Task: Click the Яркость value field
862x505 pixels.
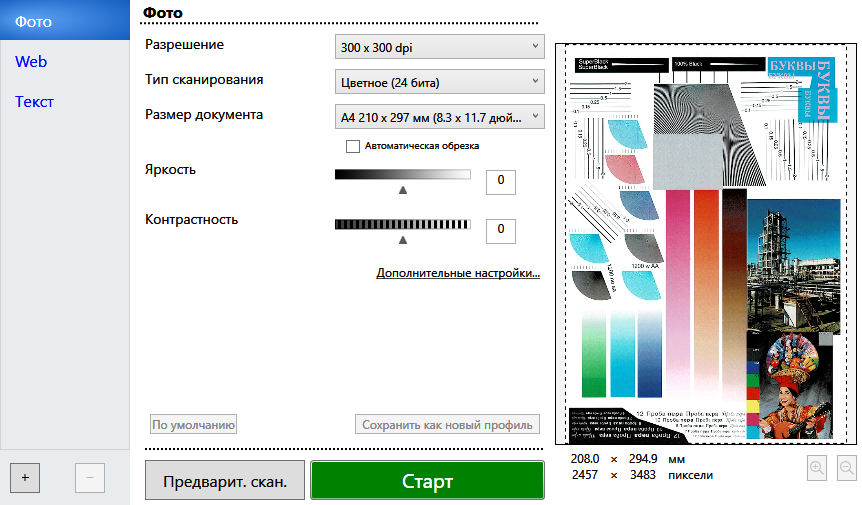Action: [501, 182]
